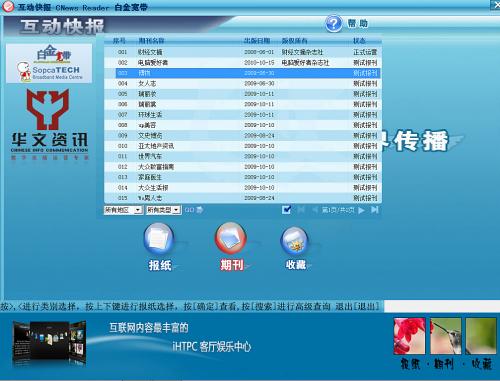Click the red flower thumbnail

click(409, 336)
